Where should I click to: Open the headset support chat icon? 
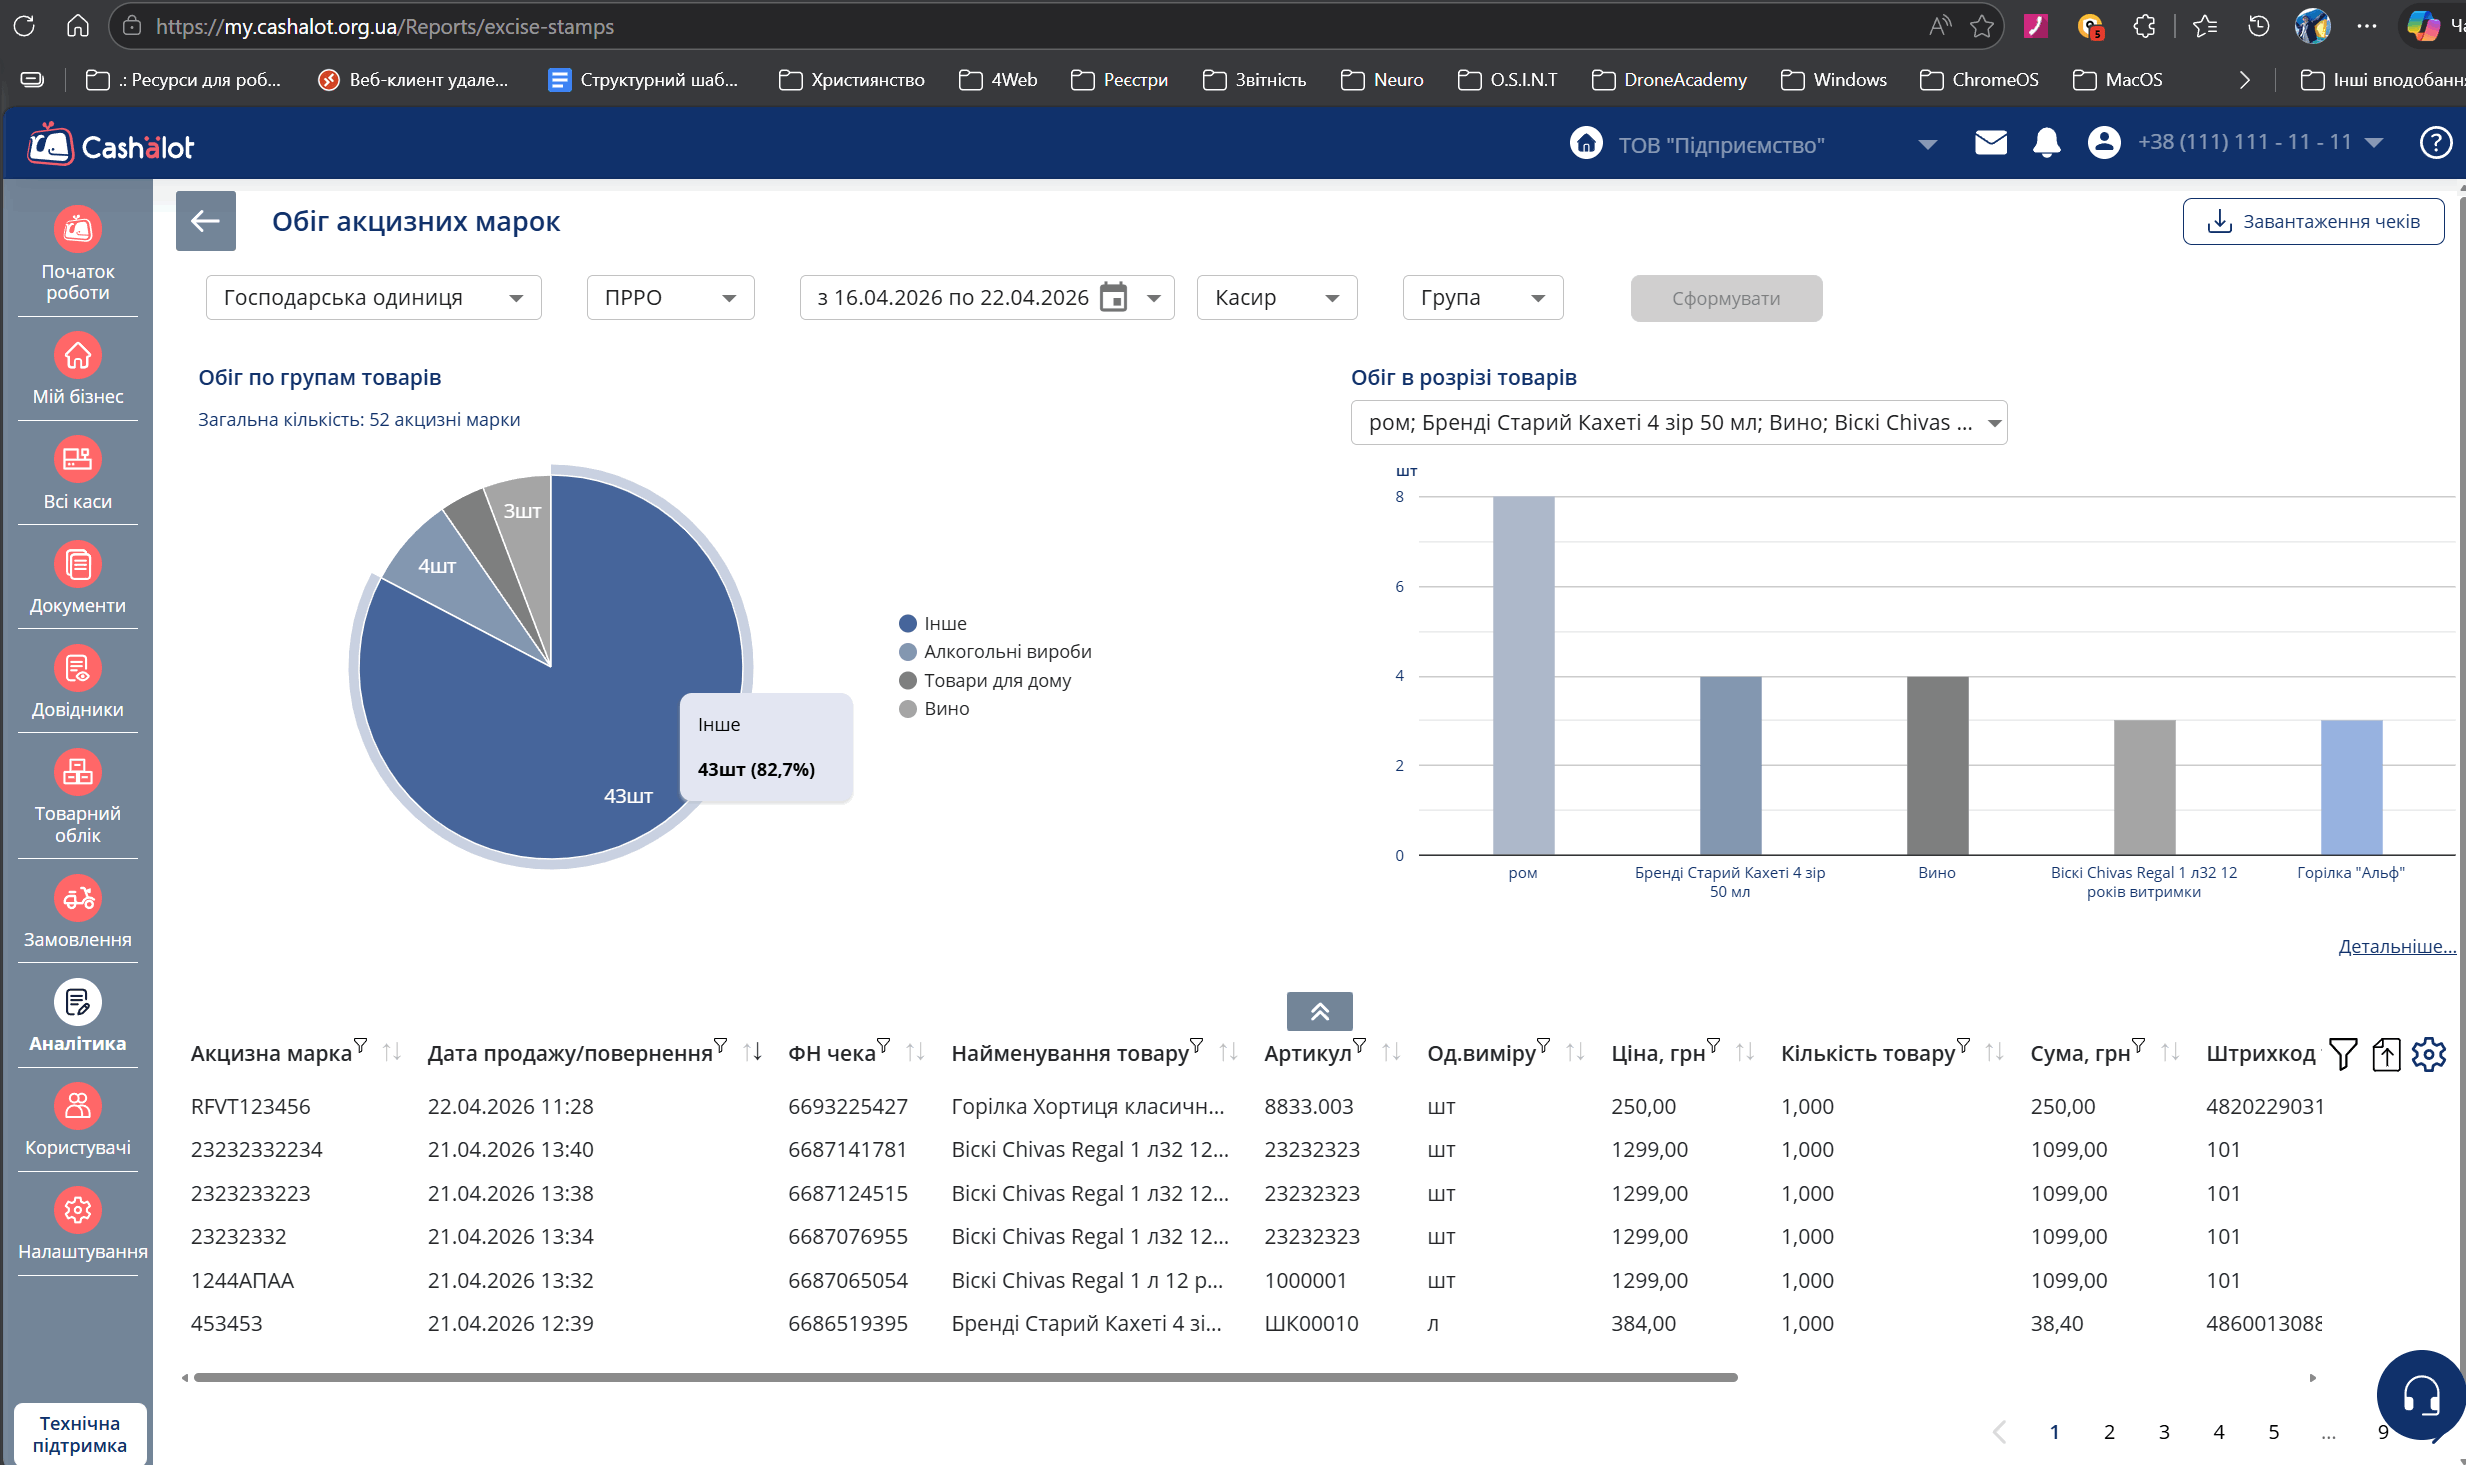[2421, 1396]
